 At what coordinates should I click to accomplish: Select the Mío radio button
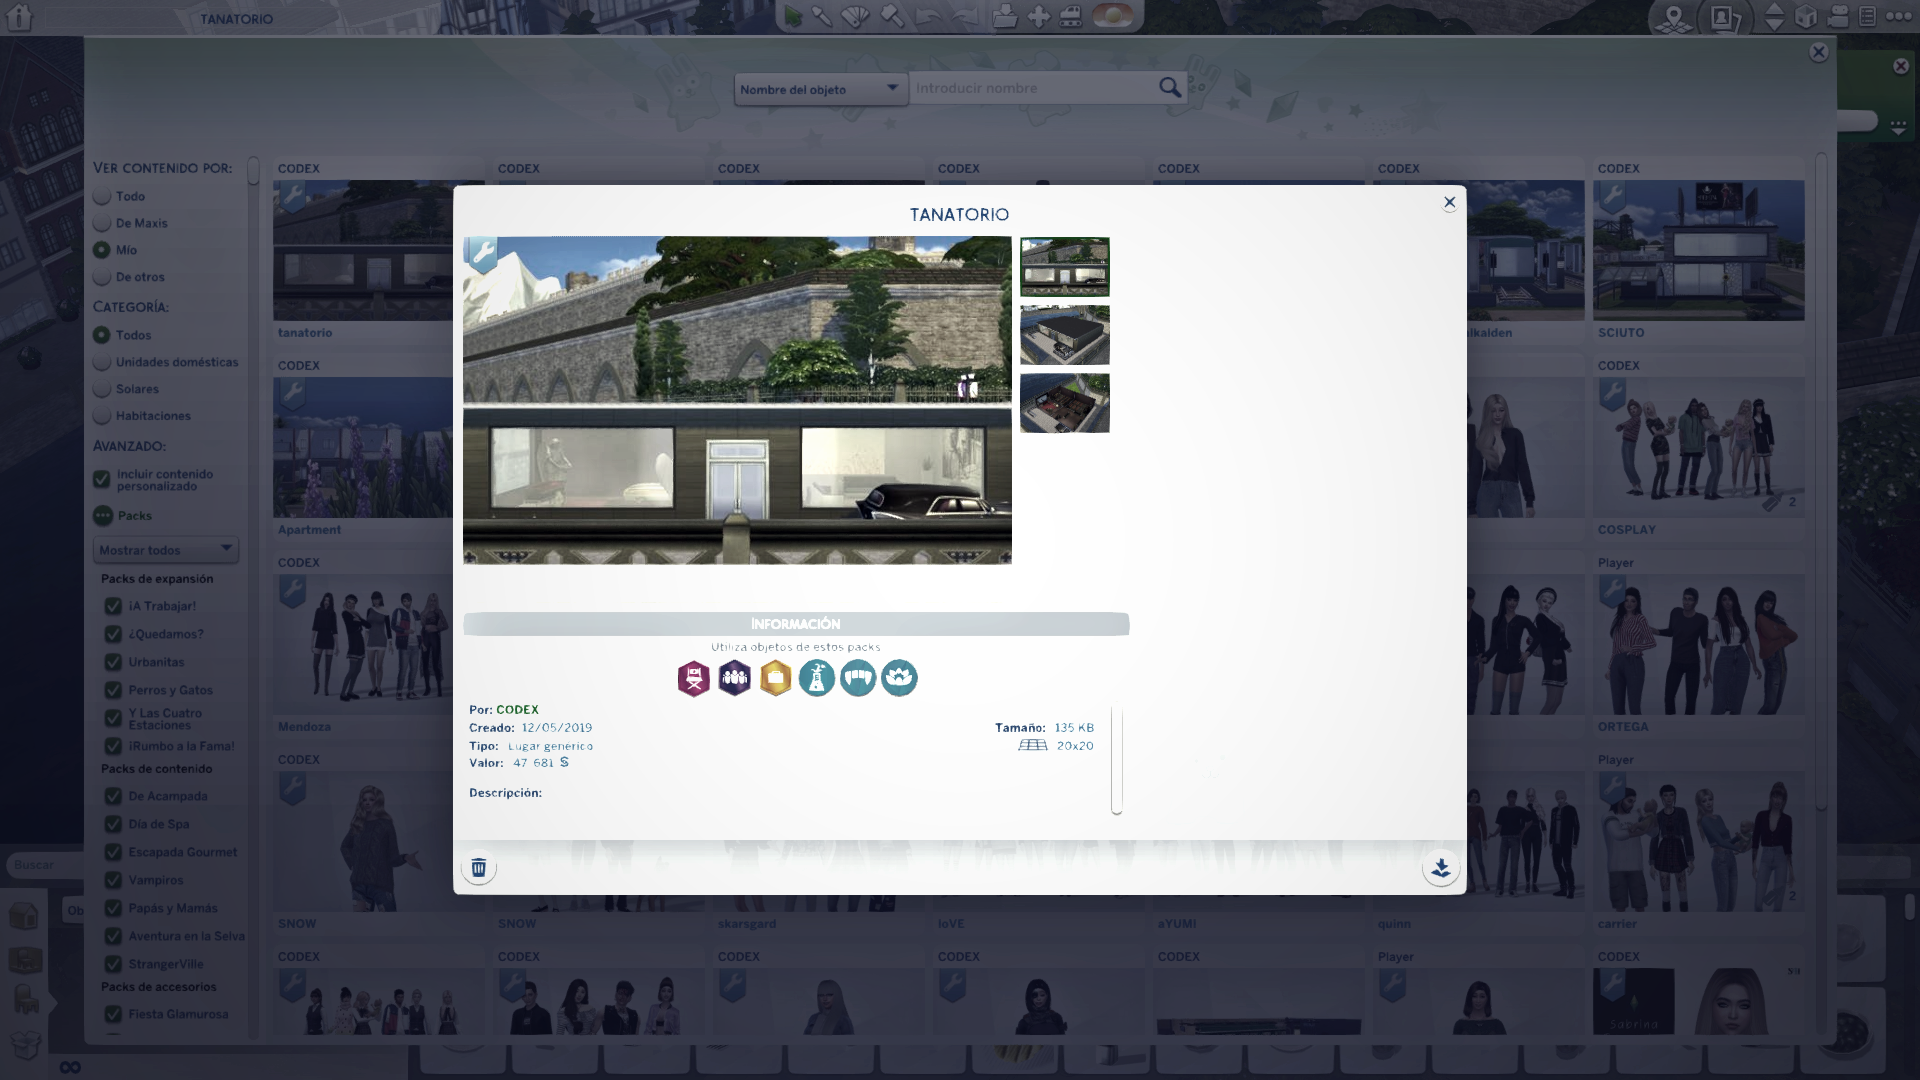[102, 250]
